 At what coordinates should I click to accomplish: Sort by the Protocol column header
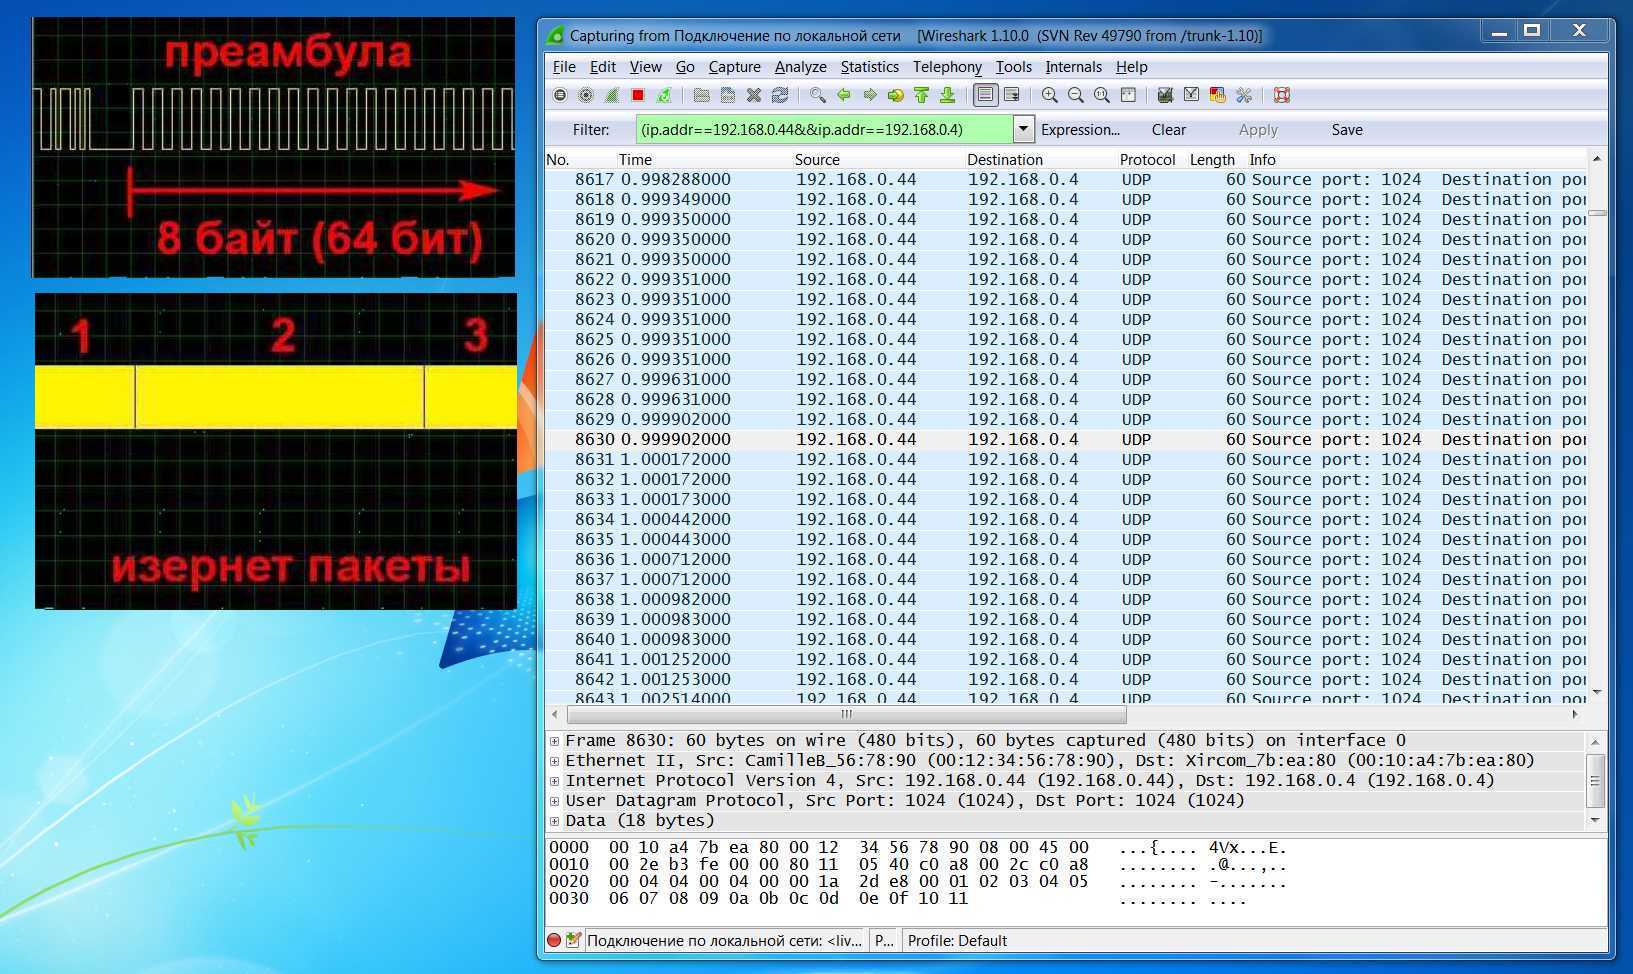[x=1148, y=160]
